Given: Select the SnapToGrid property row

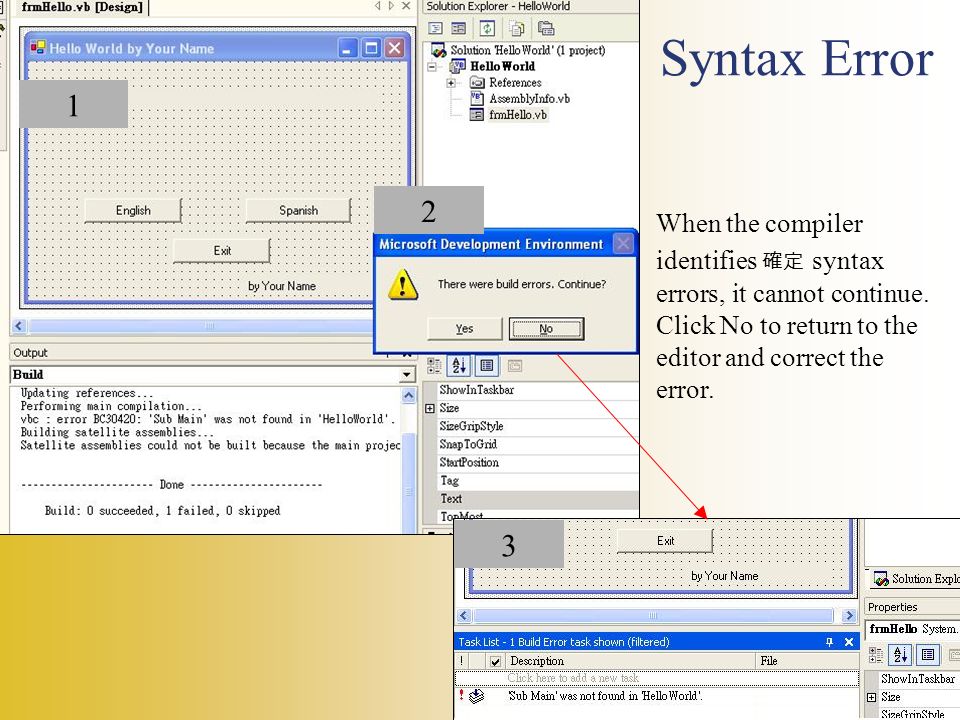Looking at the screenshot, I should click(x=530, y=444).
